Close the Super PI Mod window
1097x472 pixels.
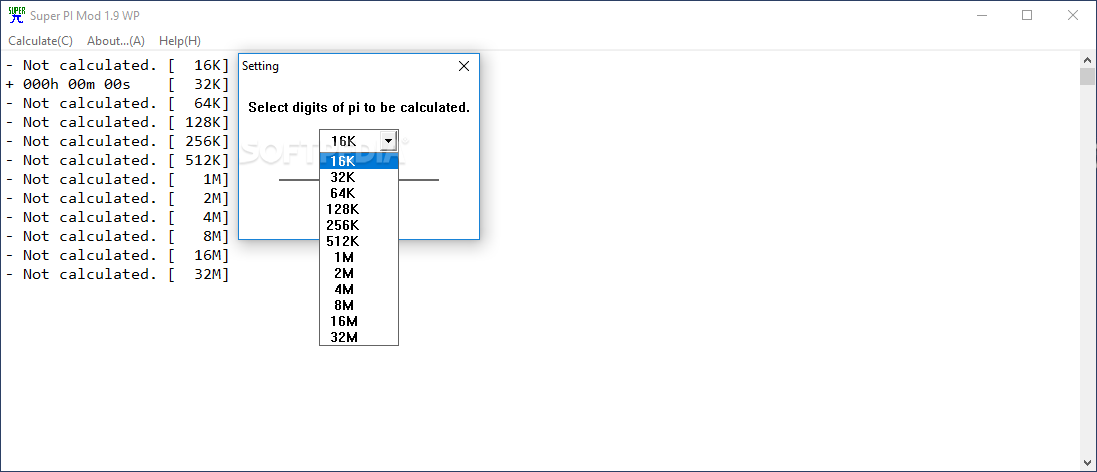pos(1072,15)
